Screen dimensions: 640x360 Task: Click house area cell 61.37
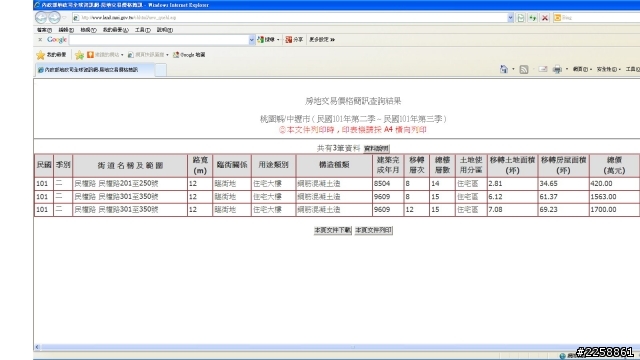(x=563, y=197)
